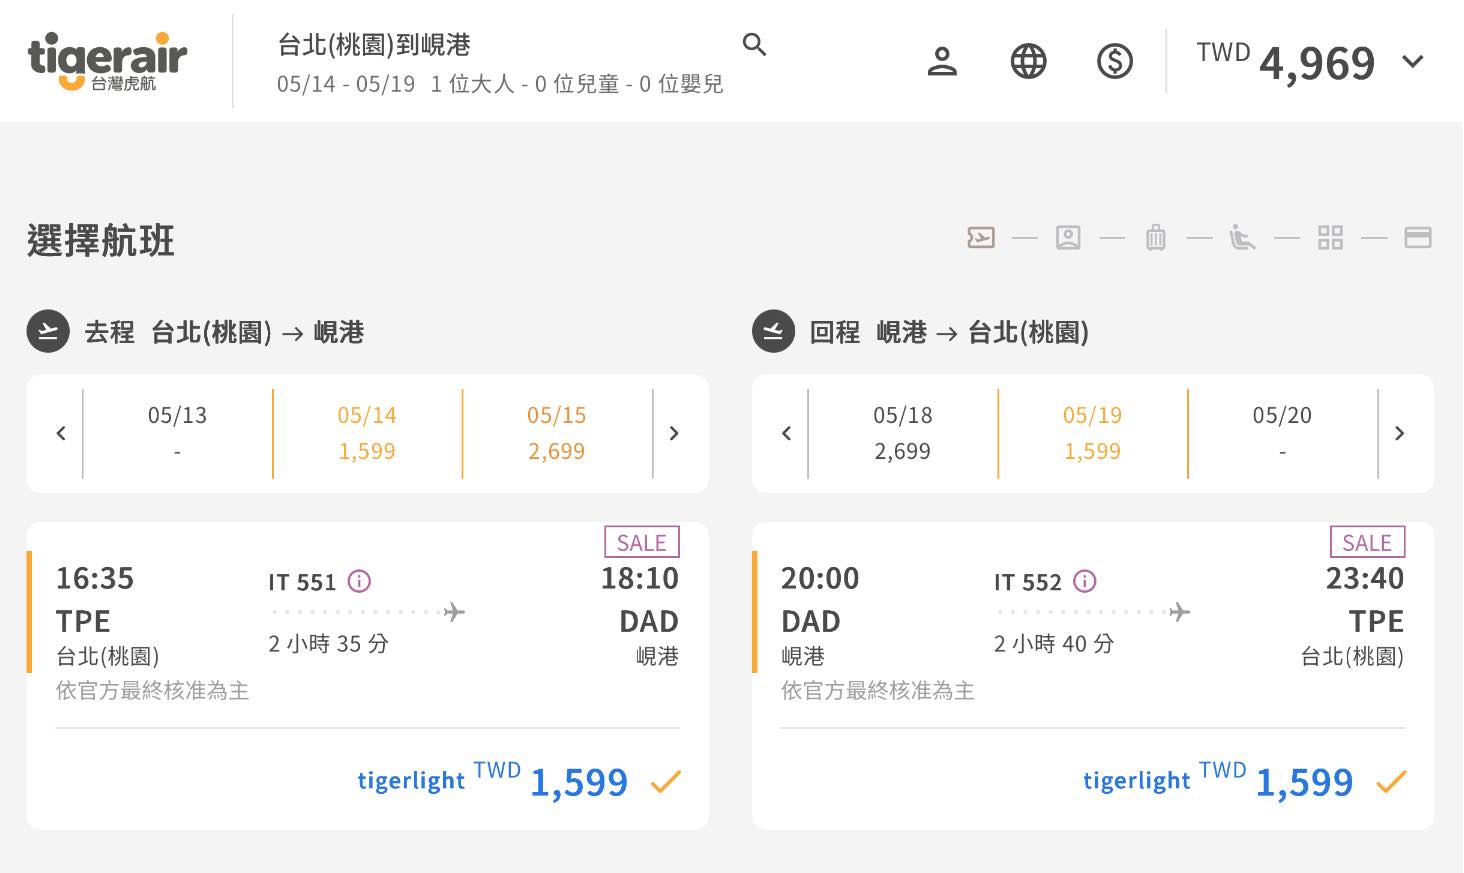Click the baggage step icon in progress bar

click(x=1156, y=238)
